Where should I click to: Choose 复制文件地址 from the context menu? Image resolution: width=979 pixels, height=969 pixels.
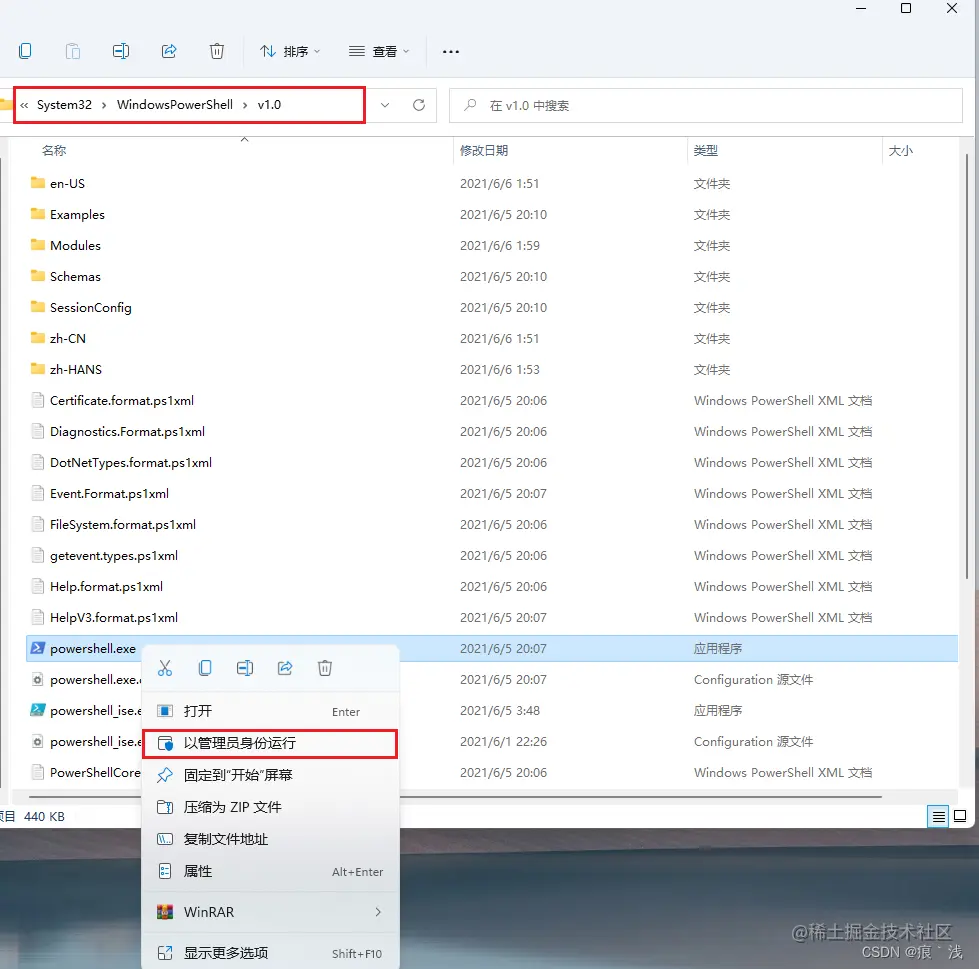[x=270, y=839]
